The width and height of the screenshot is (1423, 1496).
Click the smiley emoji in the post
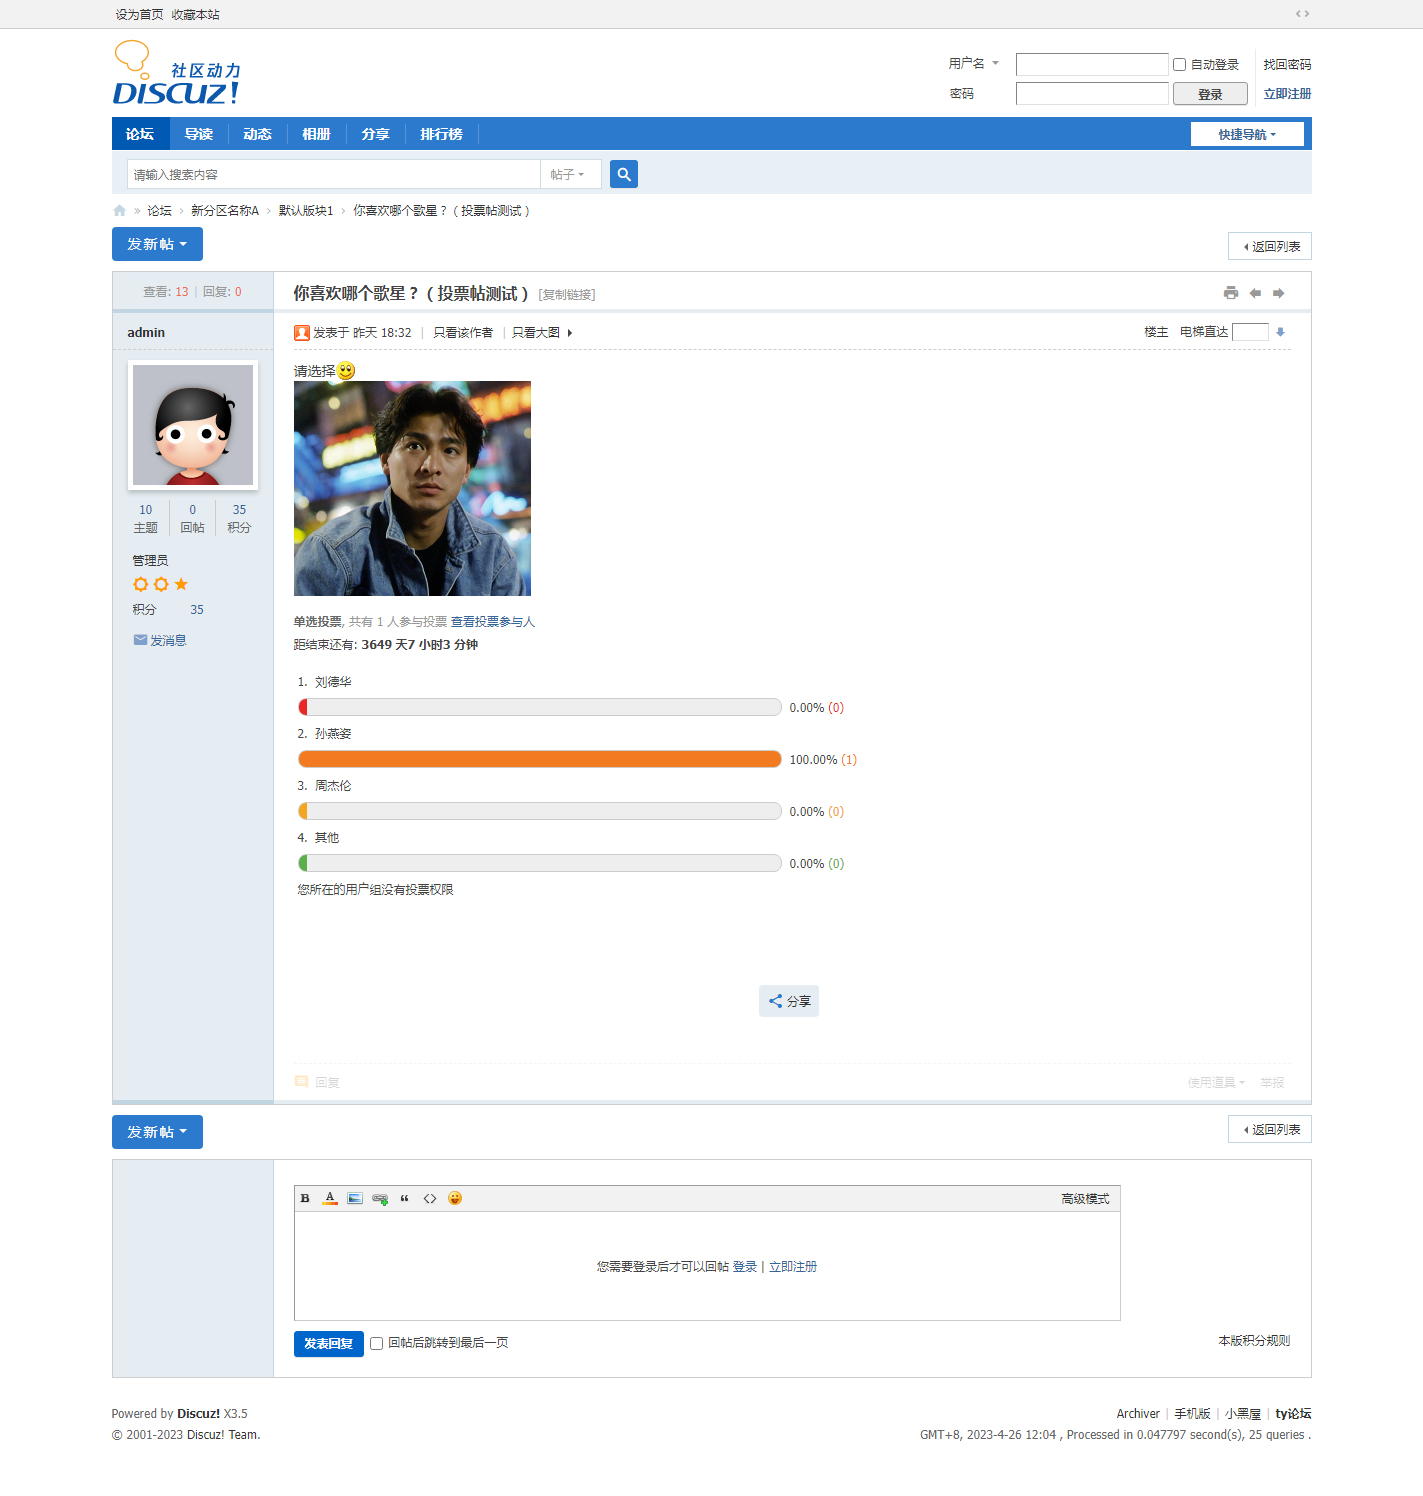pos(346,370)
